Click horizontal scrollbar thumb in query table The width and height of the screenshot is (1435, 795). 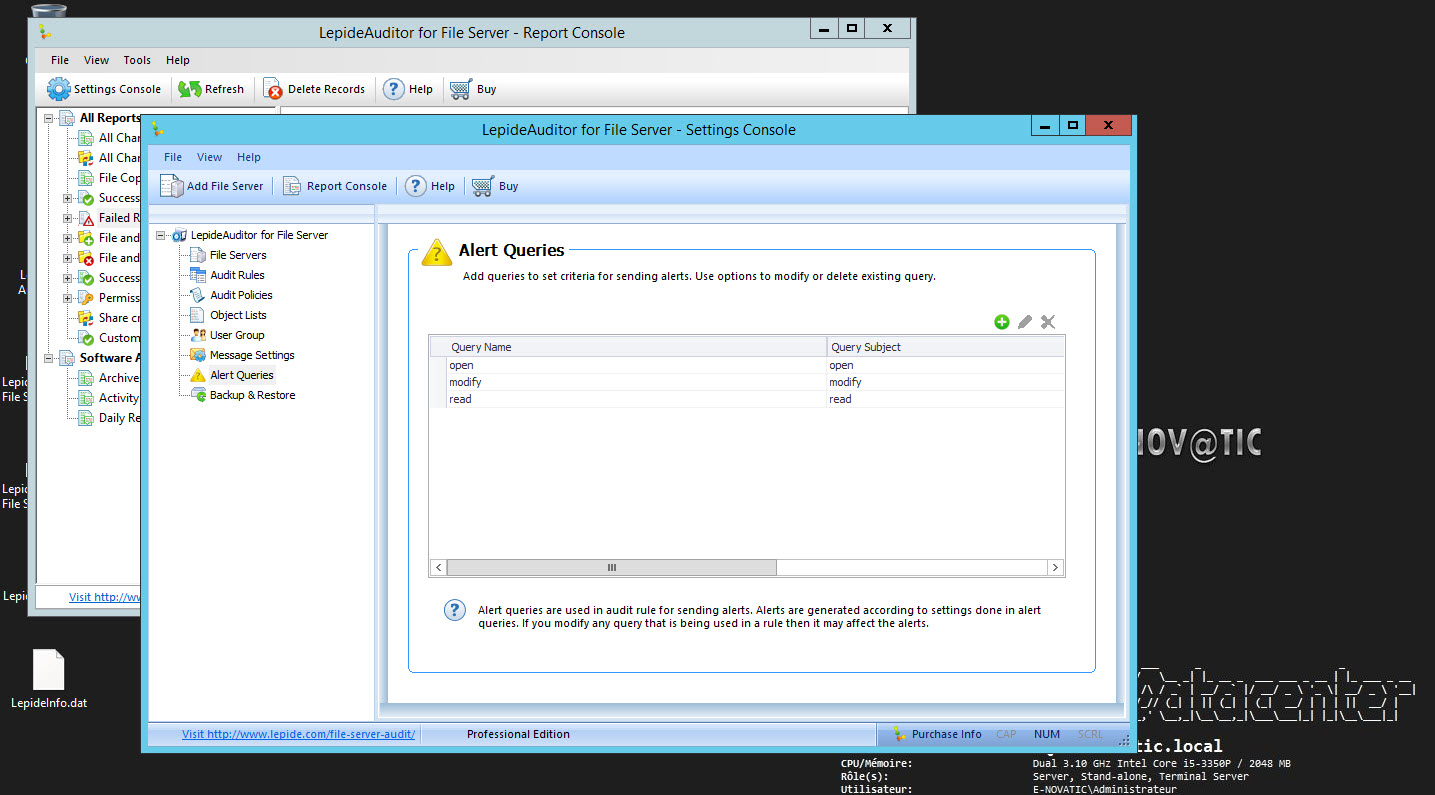pyautogui.click(x=611, y=567)
